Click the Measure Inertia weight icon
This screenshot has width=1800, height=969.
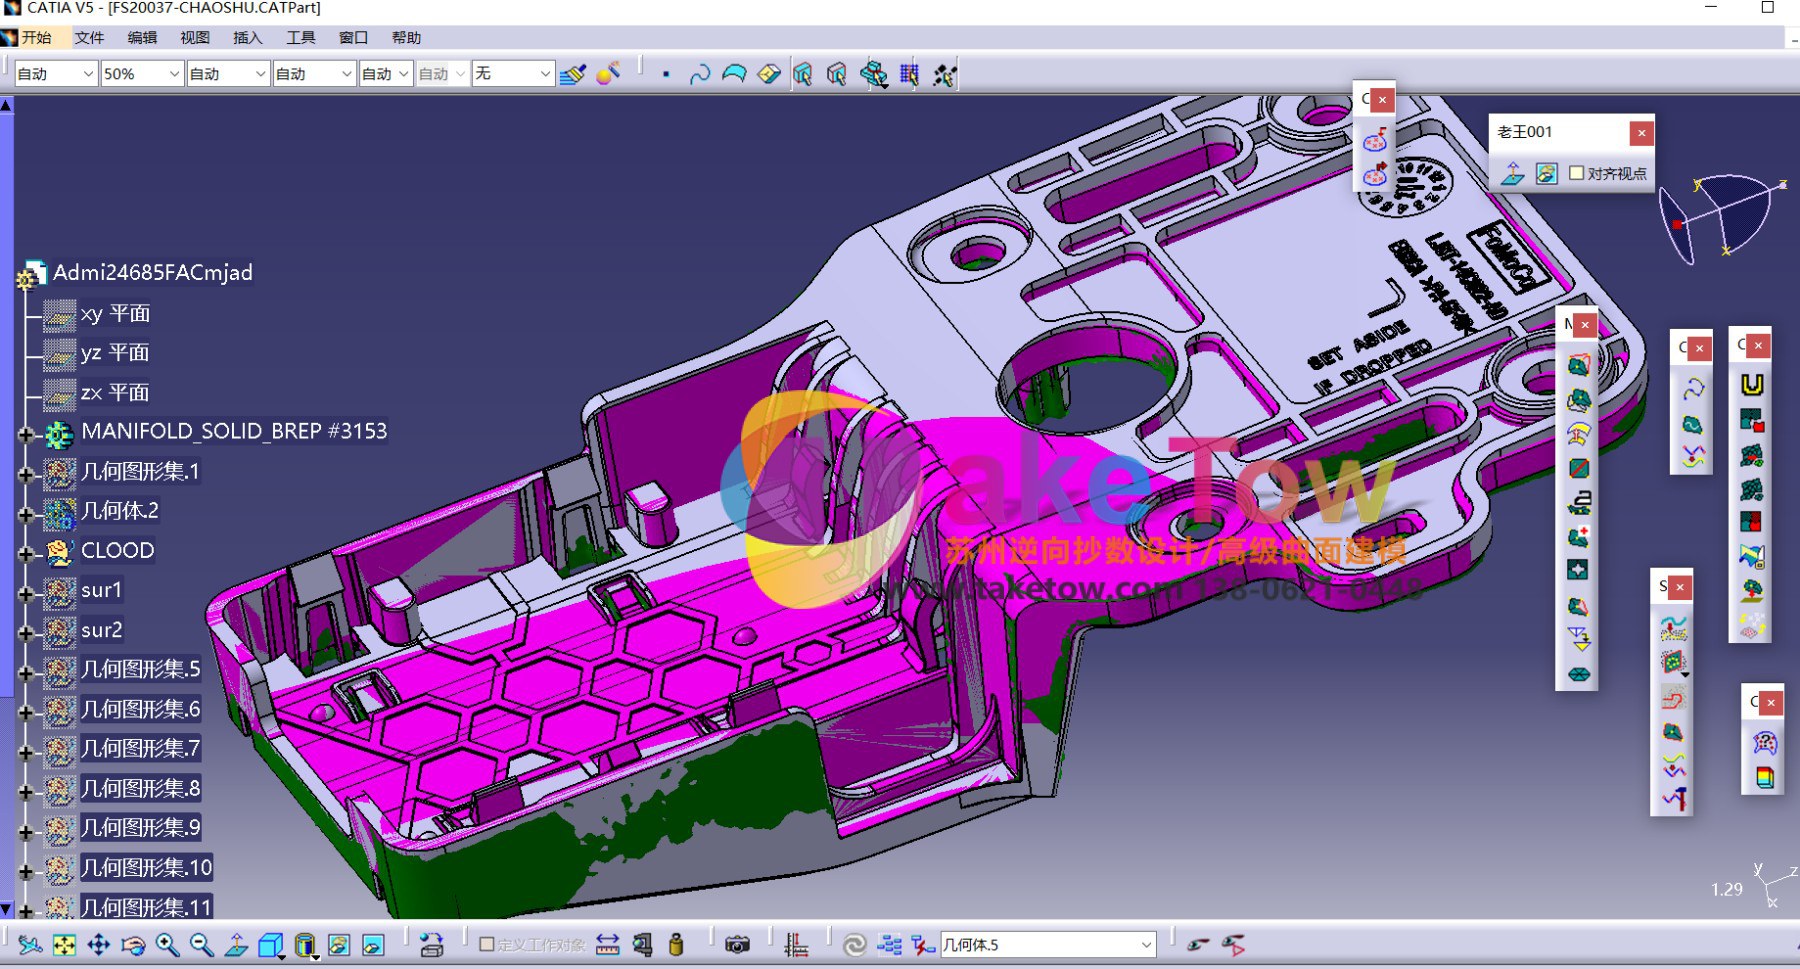(x=676, y=945)
